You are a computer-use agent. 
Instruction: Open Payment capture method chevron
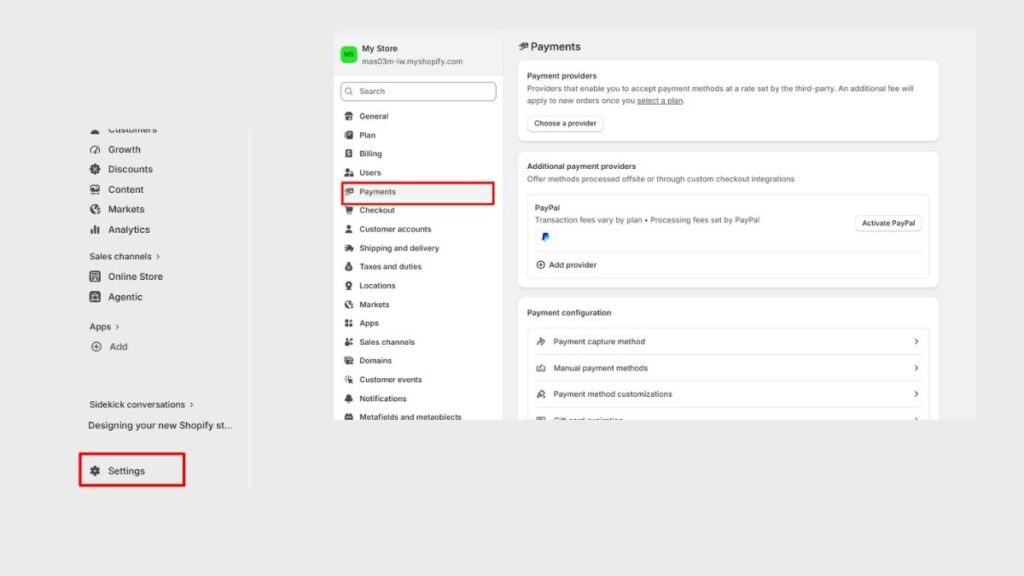coord(916,342)
